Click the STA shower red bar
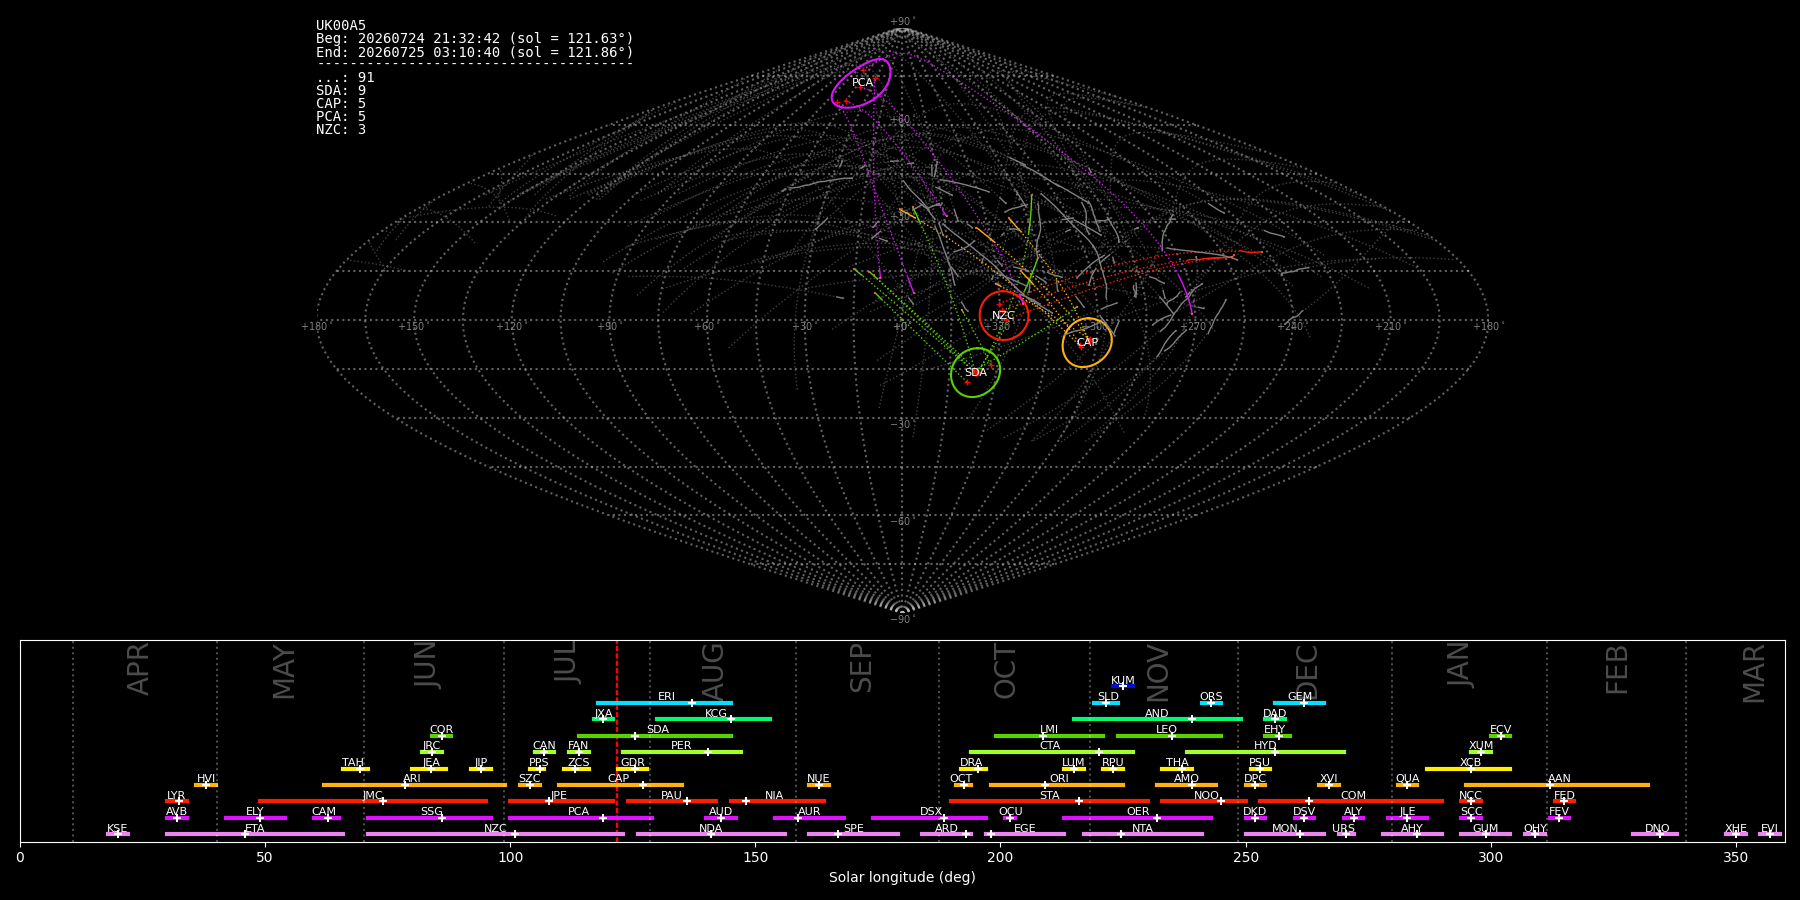The width and height of the screenshot is (1800, 900). (x=1049, y=801)
